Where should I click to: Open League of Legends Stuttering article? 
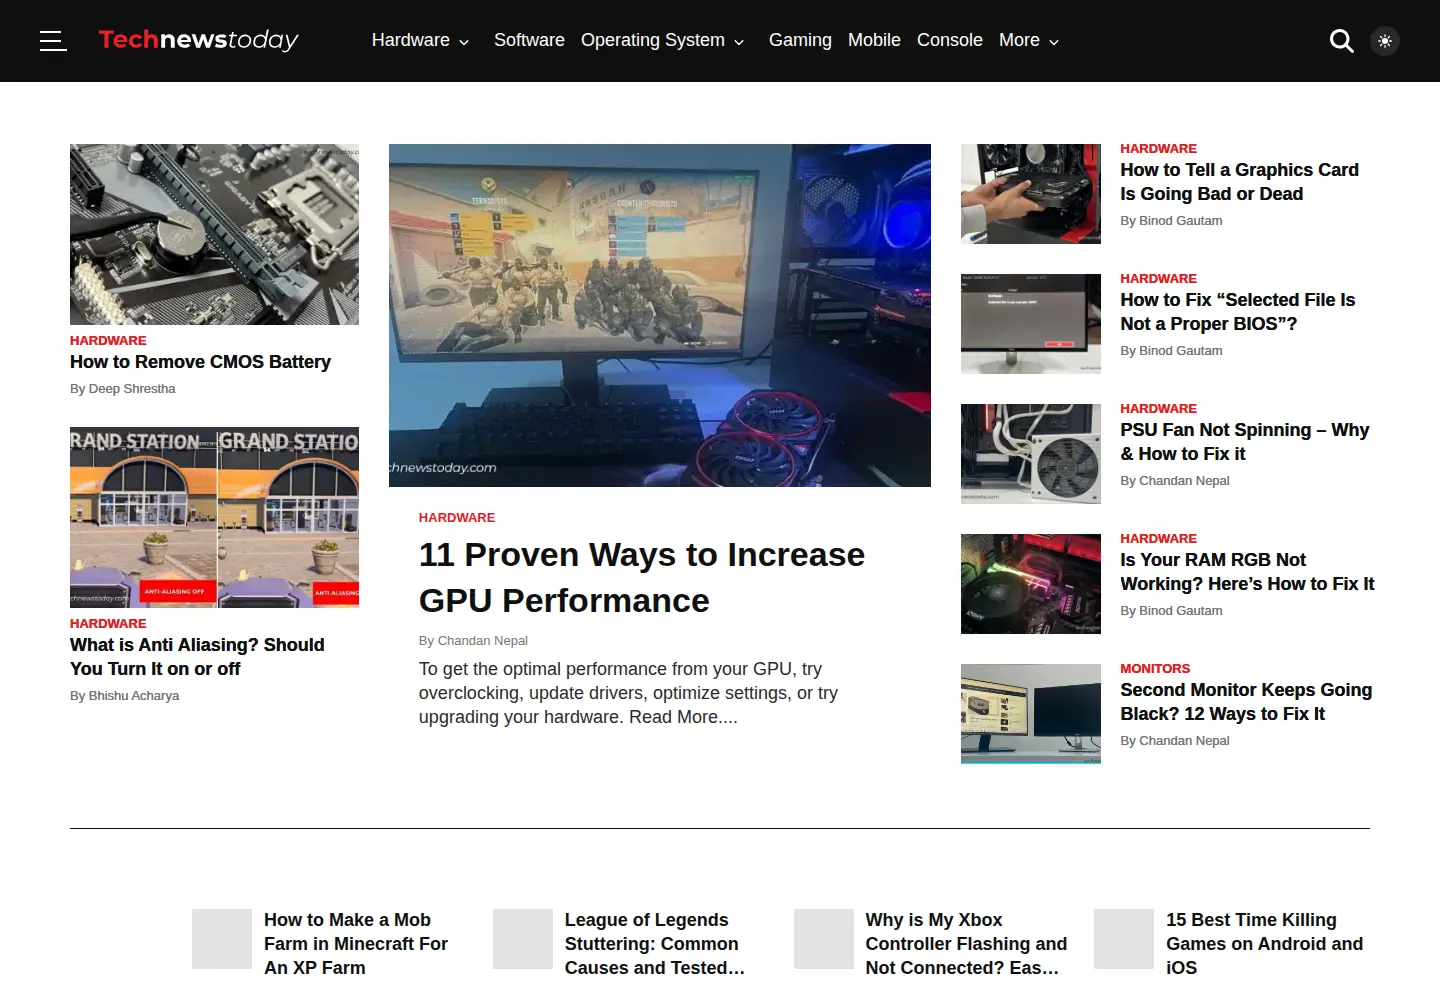coord(655,944)
